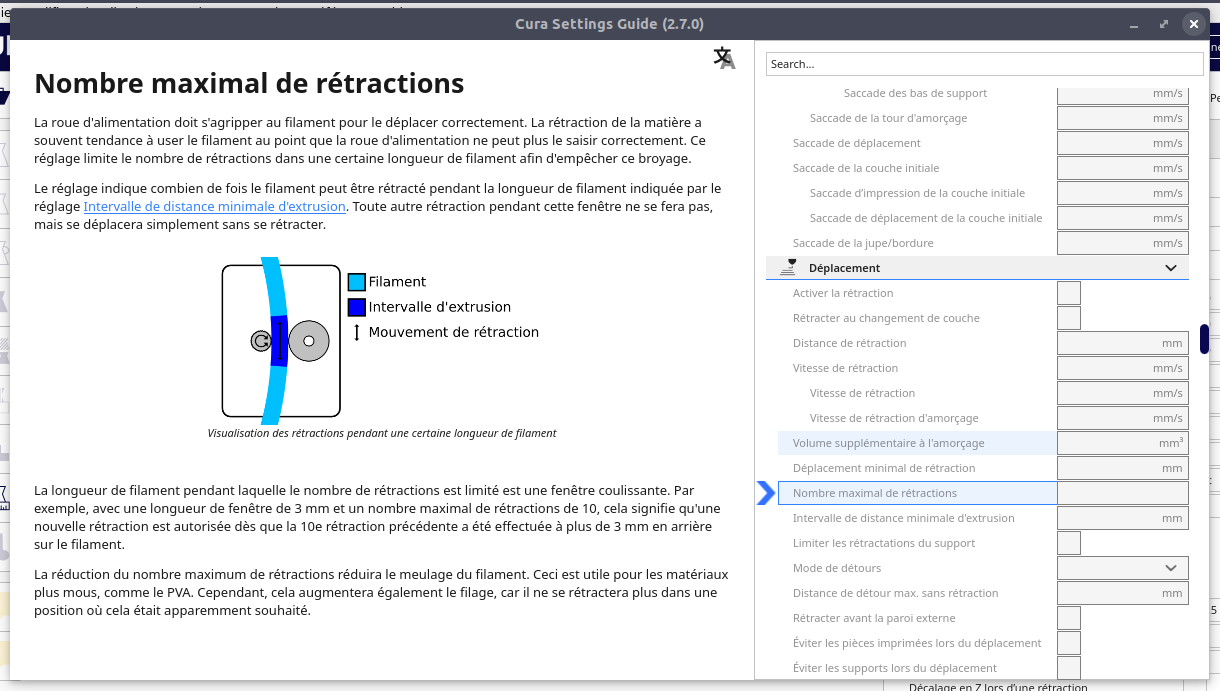Click the settings list scrollbar handle
This screenshot has height=691, width=1220.
[x=1205, y=339]
